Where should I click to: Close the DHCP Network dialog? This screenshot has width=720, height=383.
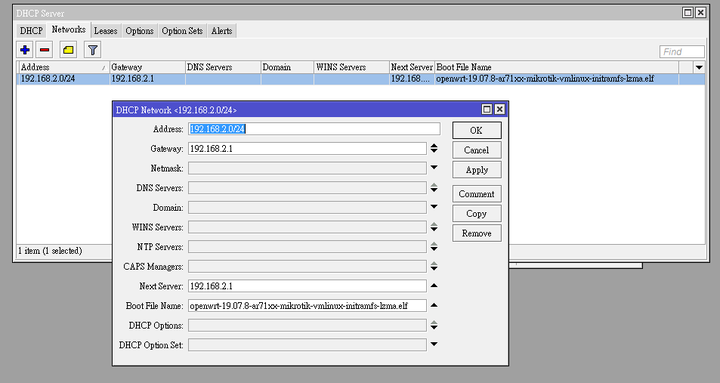500,109
